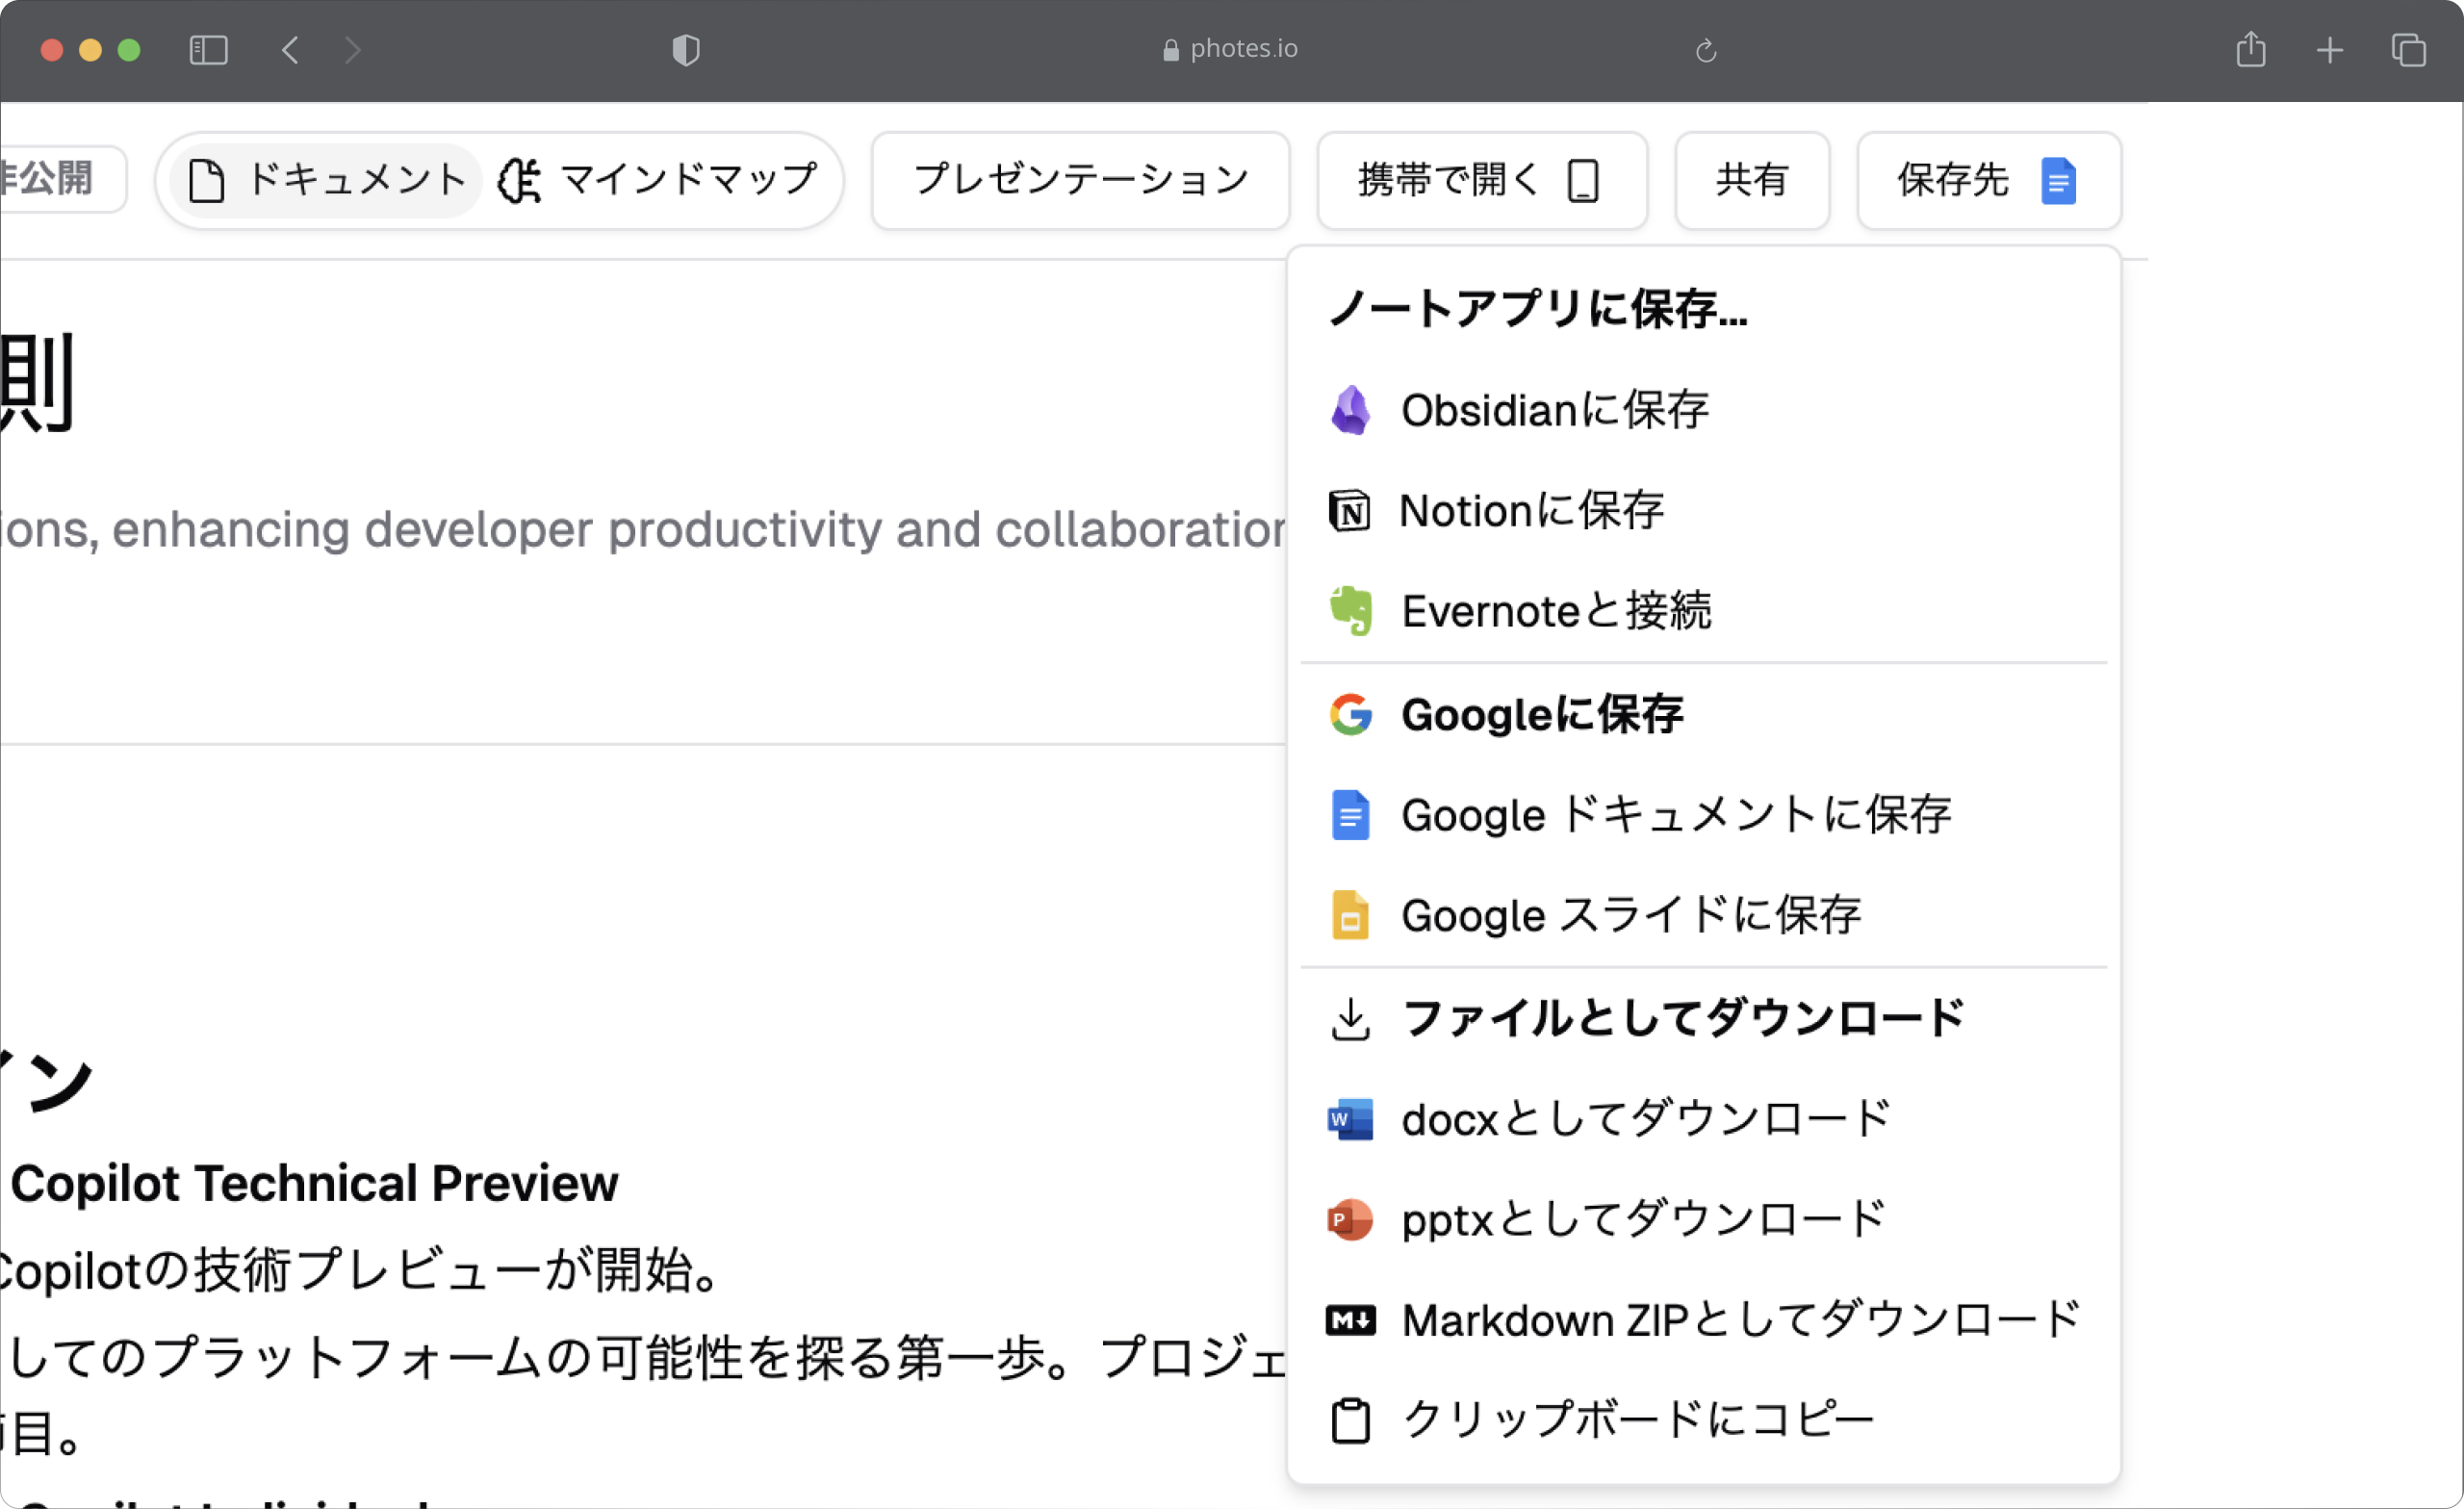Open Safari share icon
The width and height of the screenshot is (2464, 1509).
click(2251, 48)
